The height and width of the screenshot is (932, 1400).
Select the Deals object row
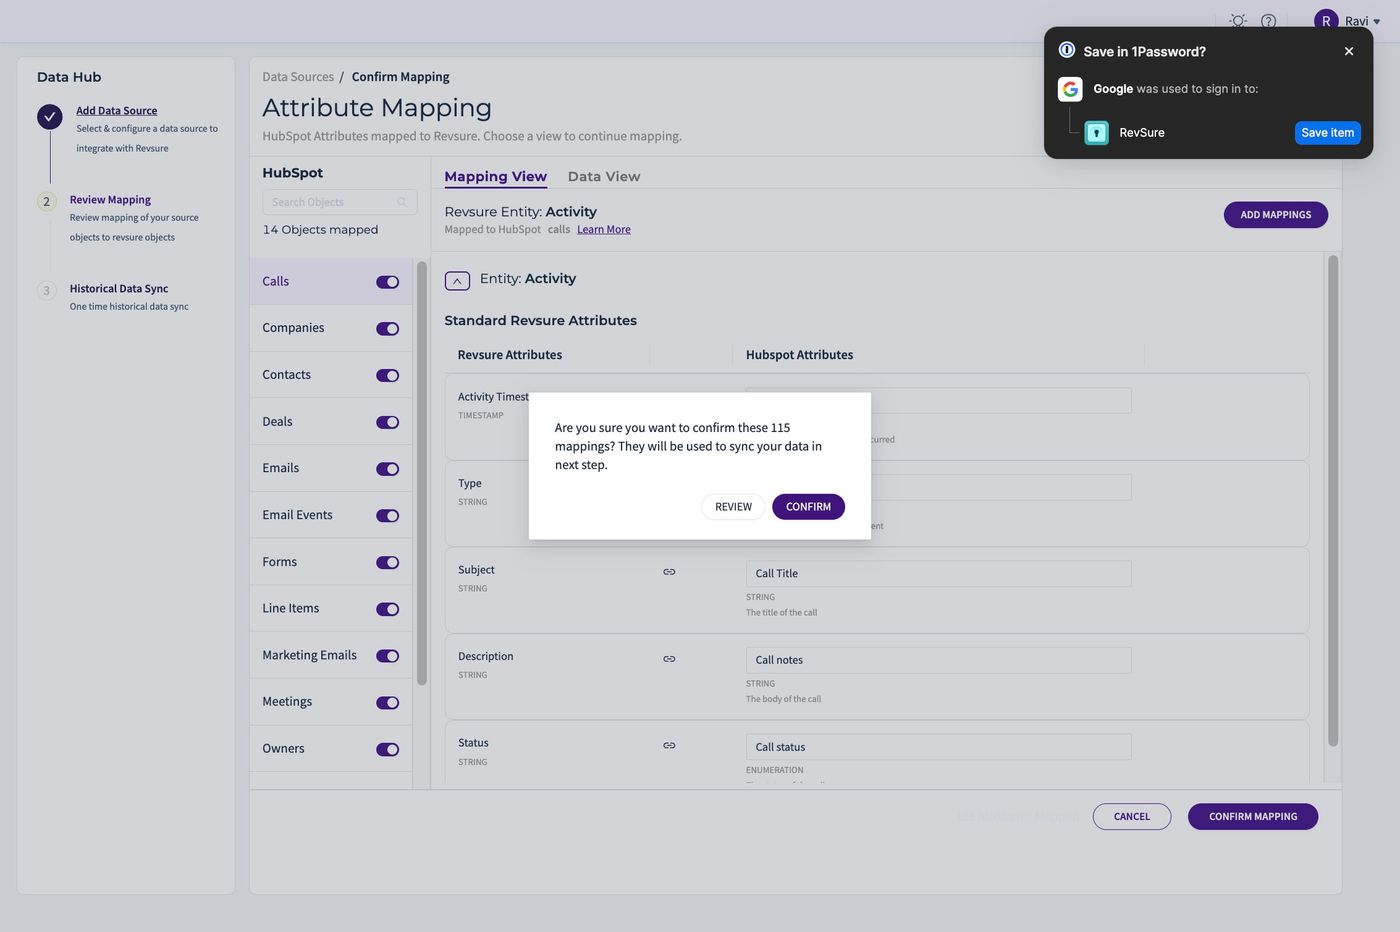tap(330, 421)
